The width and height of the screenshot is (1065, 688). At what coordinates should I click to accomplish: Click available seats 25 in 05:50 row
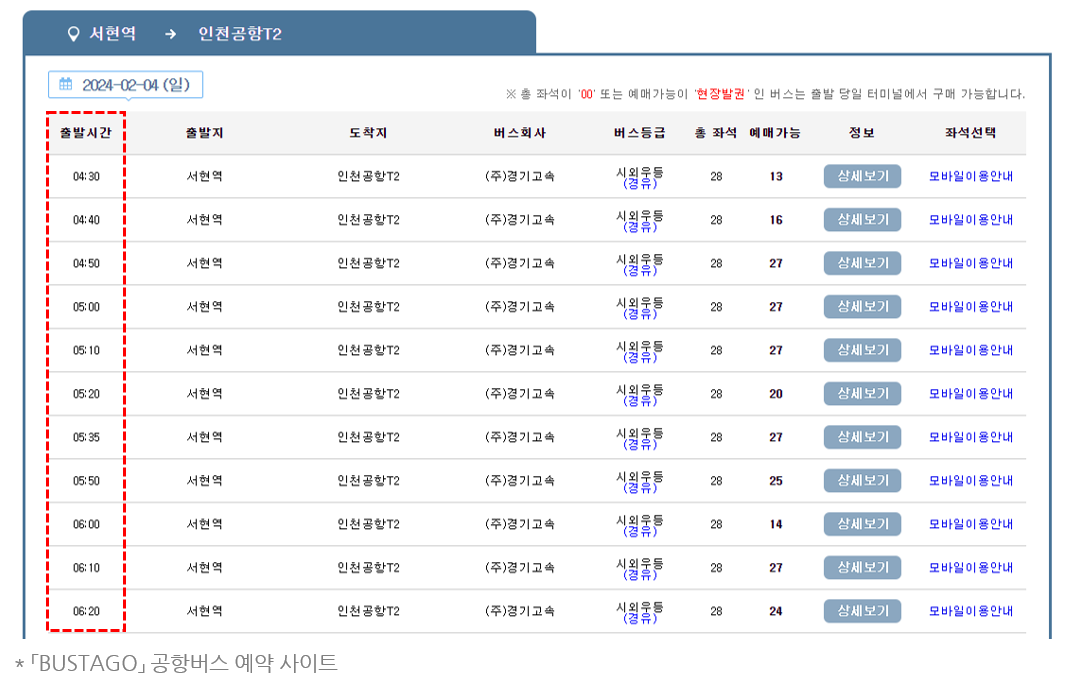[x=776, y=481]
